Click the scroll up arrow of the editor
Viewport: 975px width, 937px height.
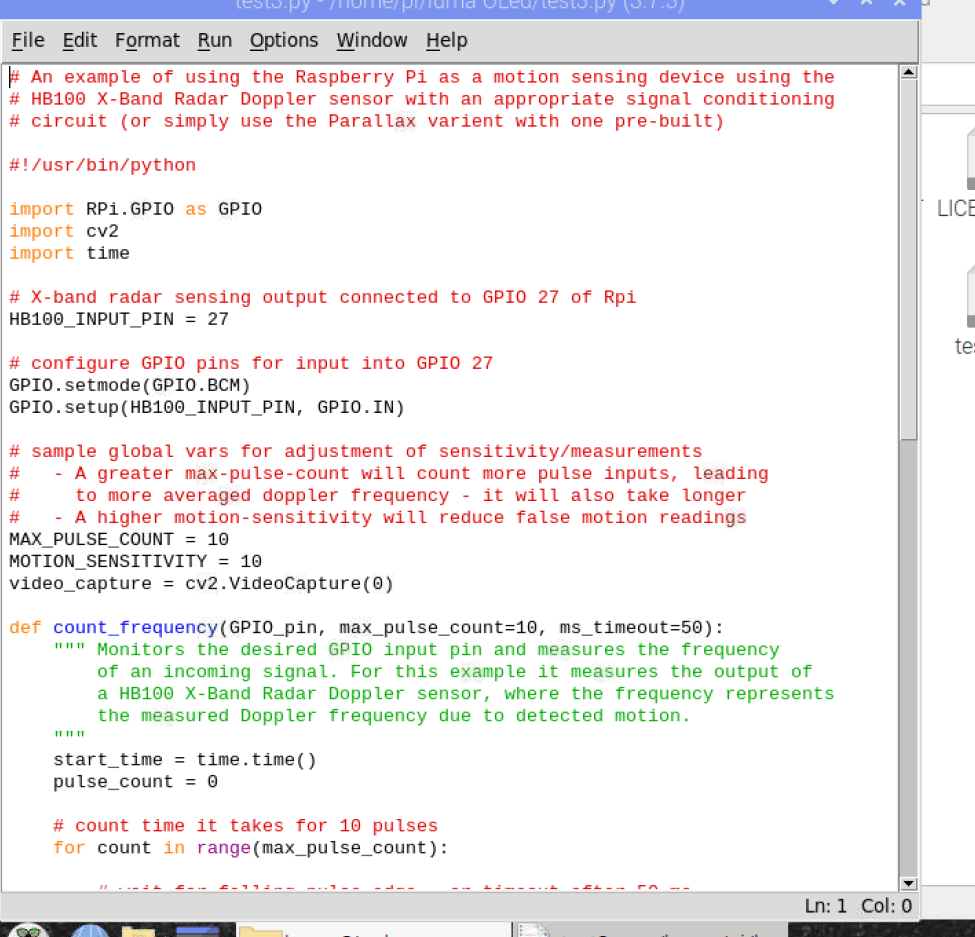click(908, 72)
